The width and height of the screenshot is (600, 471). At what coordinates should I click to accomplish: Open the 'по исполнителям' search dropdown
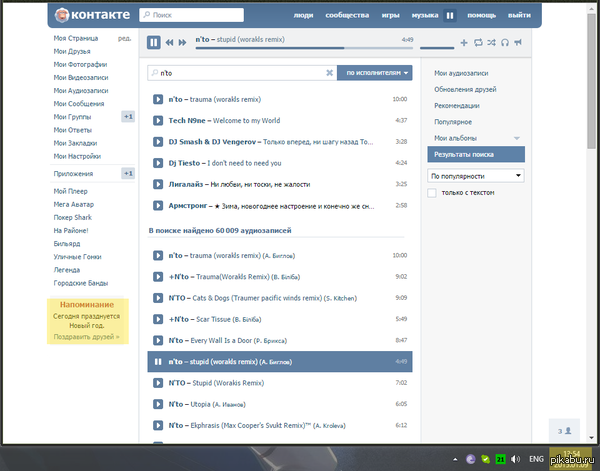click(x=375, y=73)
